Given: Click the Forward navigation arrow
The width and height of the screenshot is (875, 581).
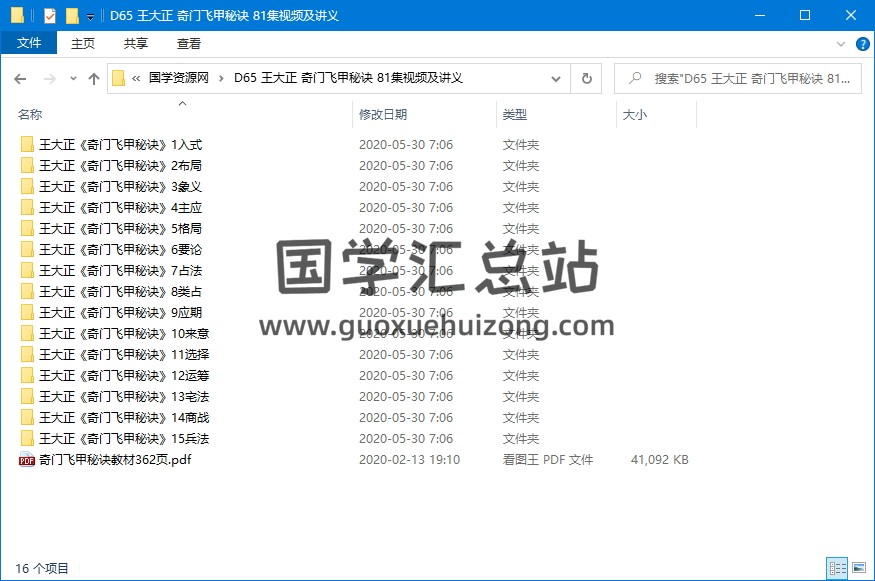Looking at the screenshot, I should coord(50,79).
